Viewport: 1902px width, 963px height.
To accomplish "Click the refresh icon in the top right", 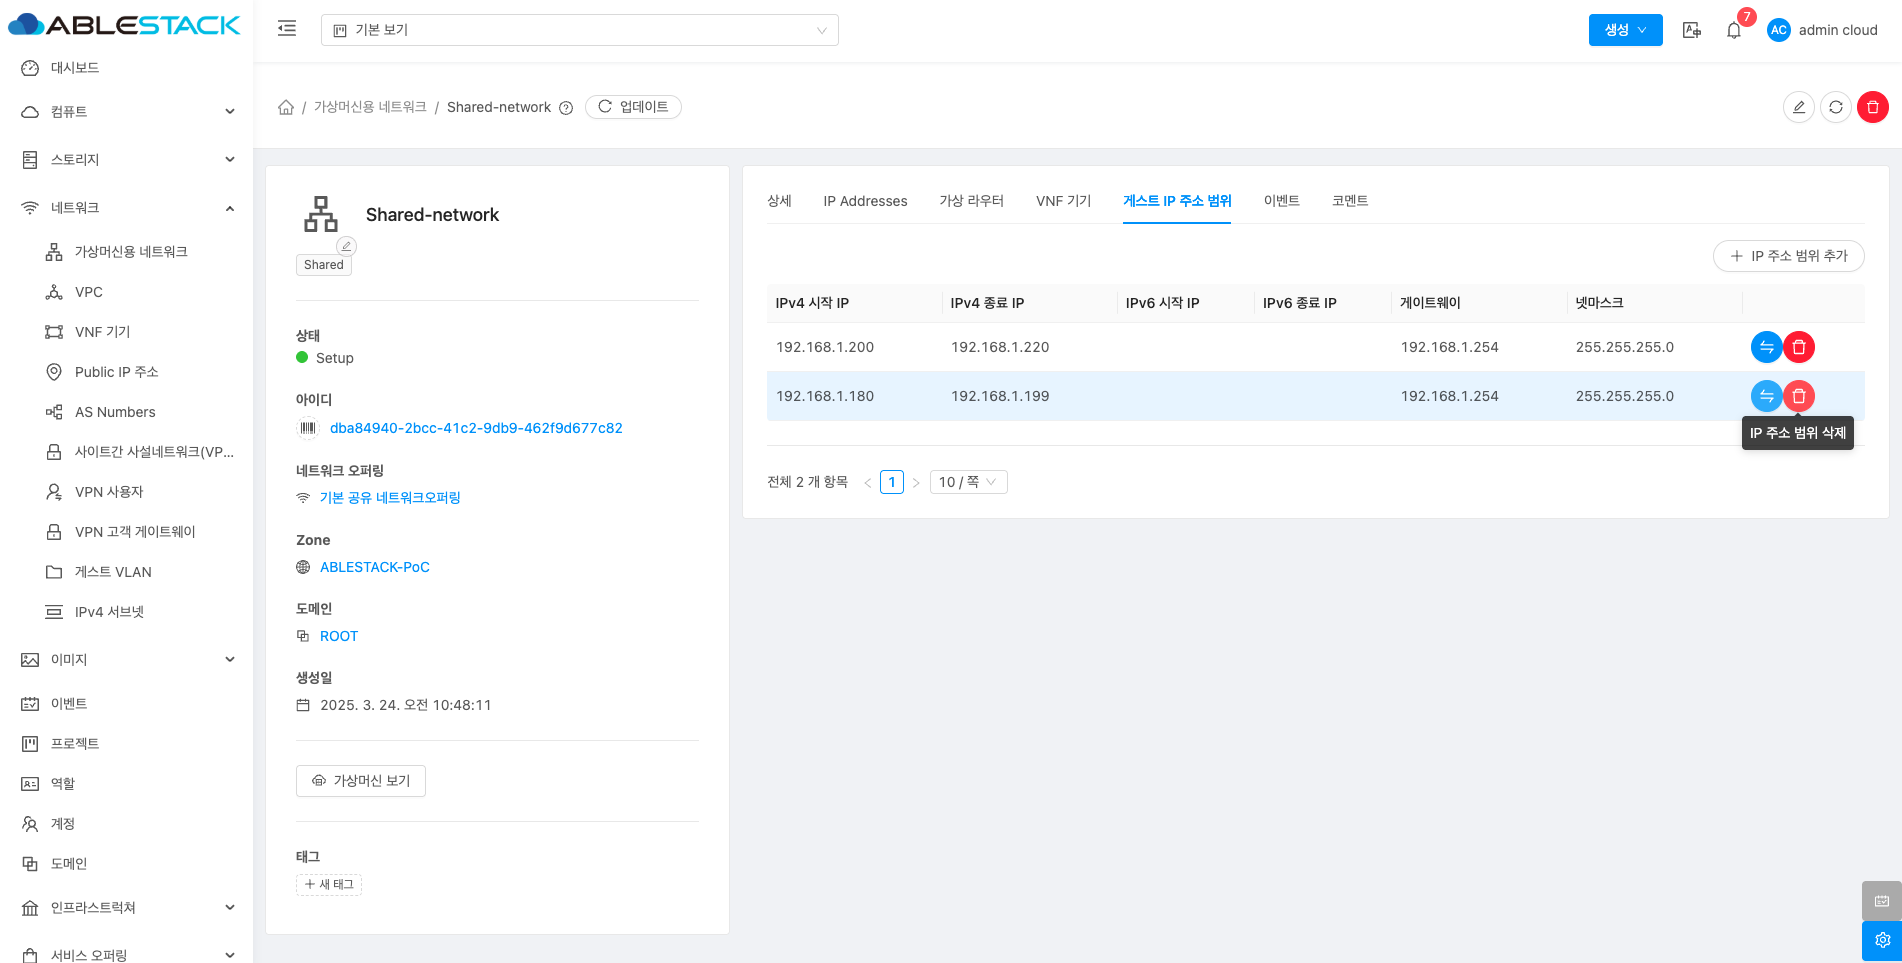I will pyautogui.click(x=1835, y=107).
